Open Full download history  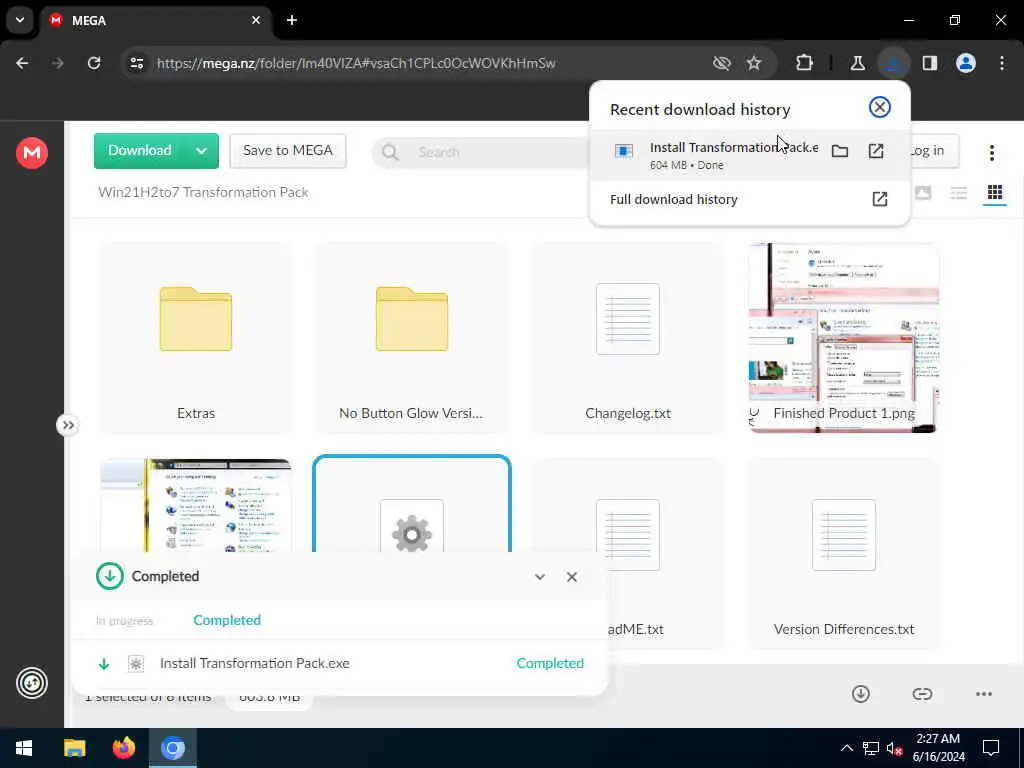(748, 199)
